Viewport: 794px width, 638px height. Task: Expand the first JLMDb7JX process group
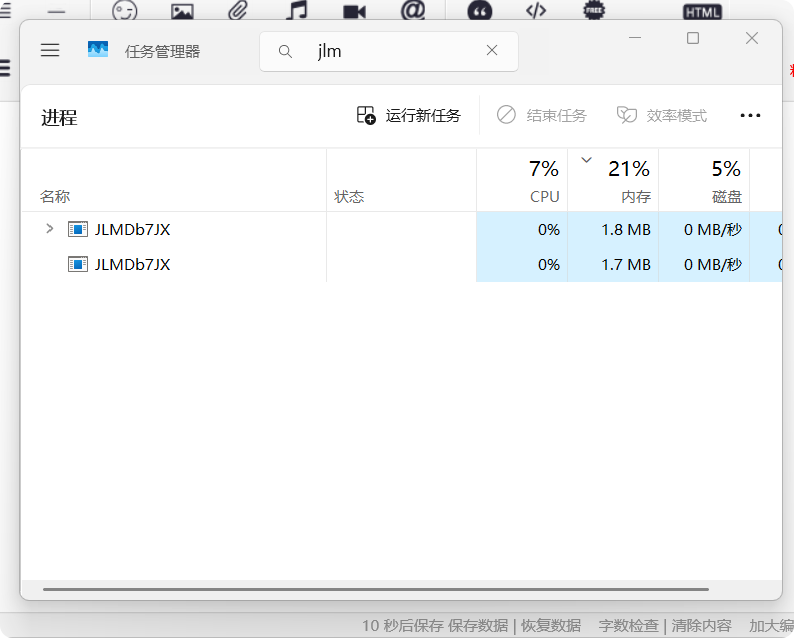click(50, 229)
